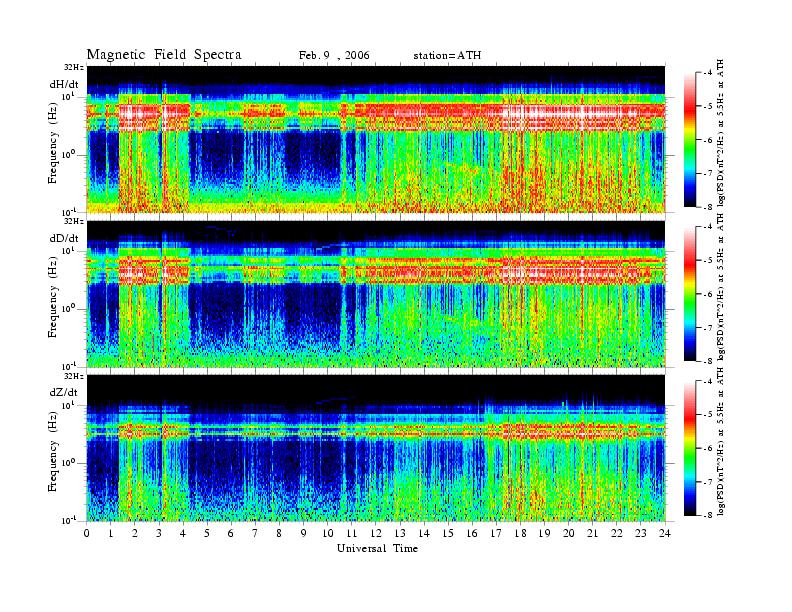This screenshot has height=612, width=792.
Task: Click the "14" tick on Universal Time axis
Action: [424, 533]
